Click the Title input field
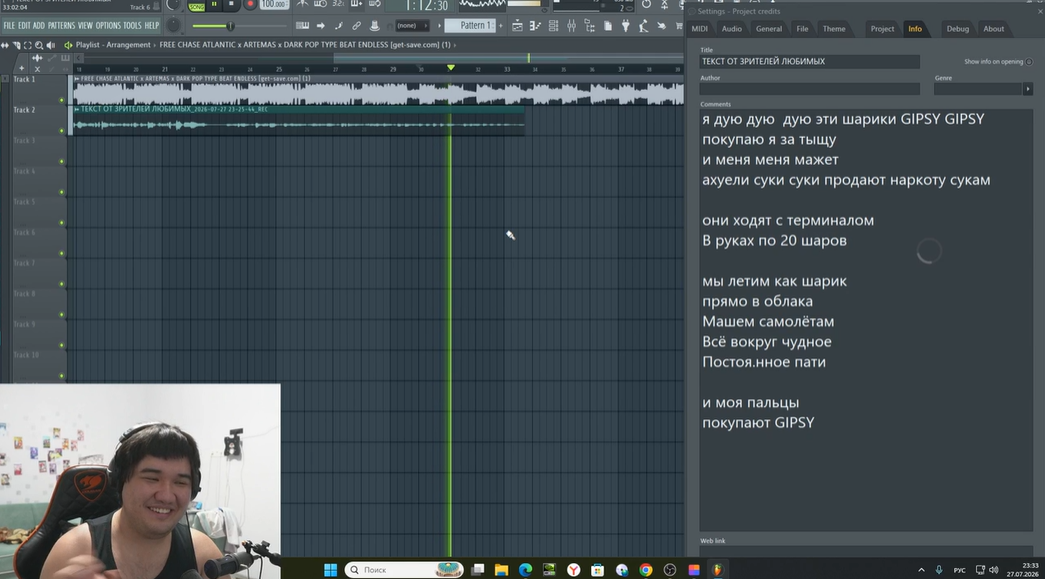 809,61
